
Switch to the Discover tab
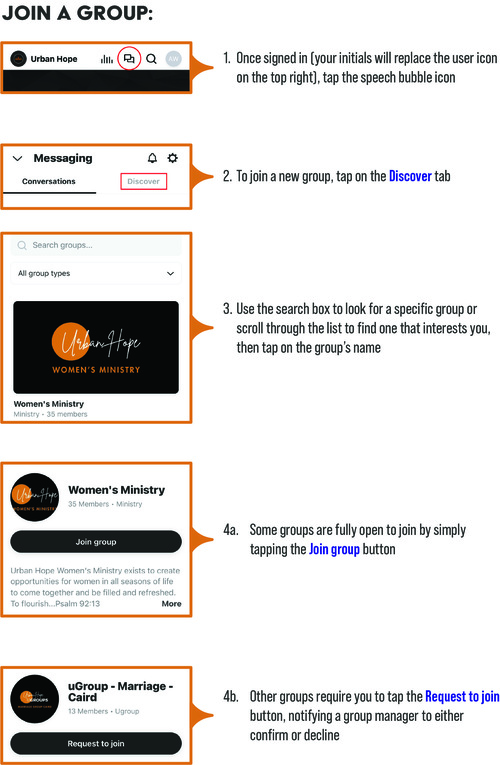143,181
